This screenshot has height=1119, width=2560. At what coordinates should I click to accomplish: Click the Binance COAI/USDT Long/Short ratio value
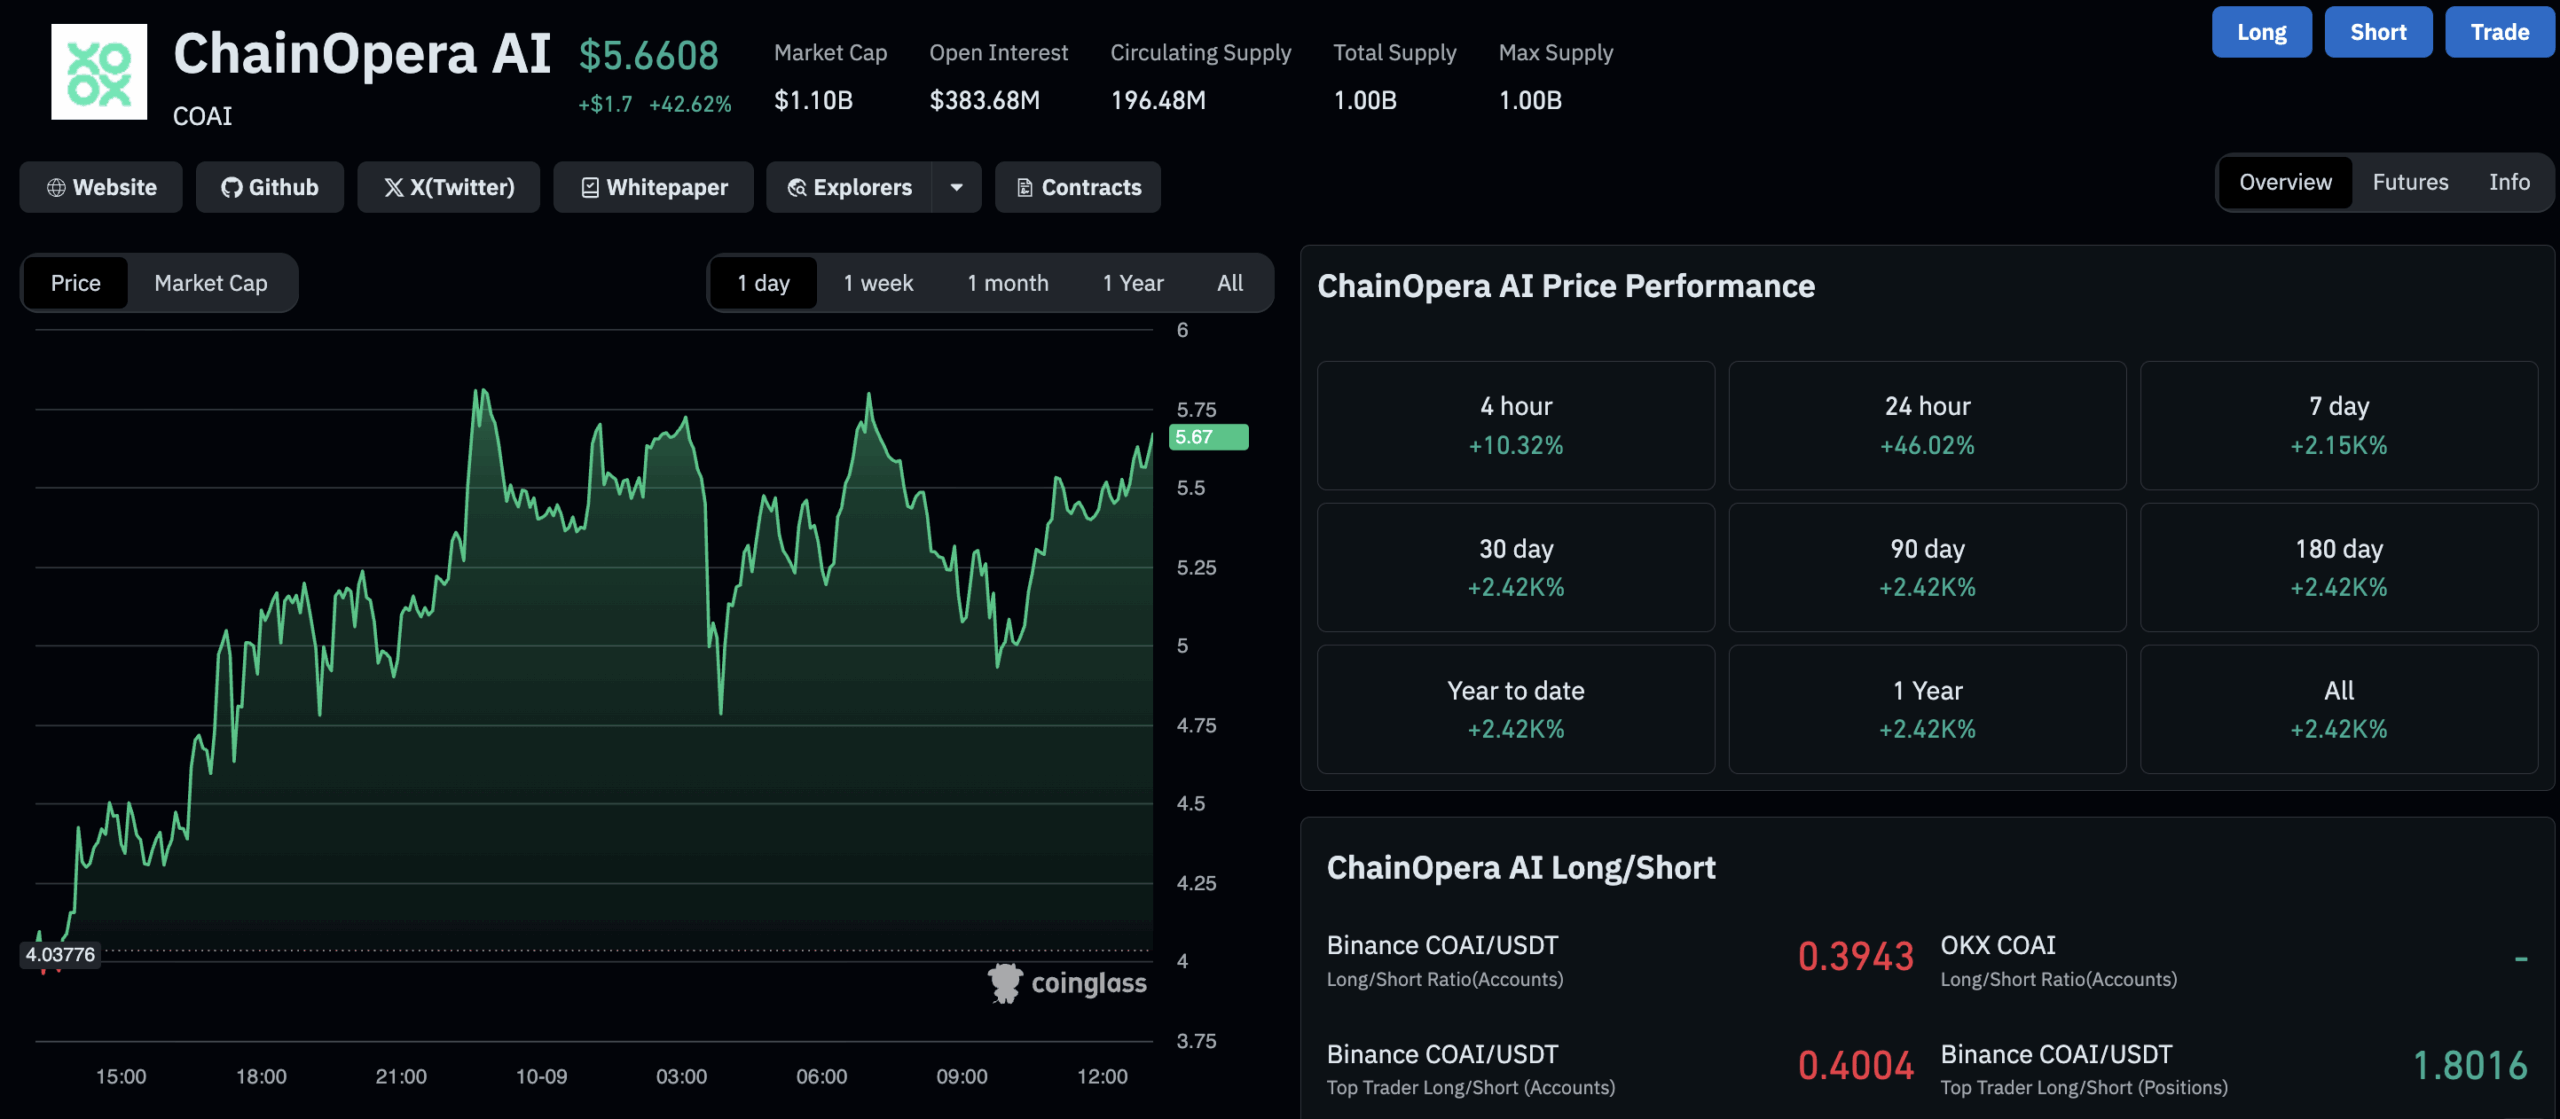1855,956
